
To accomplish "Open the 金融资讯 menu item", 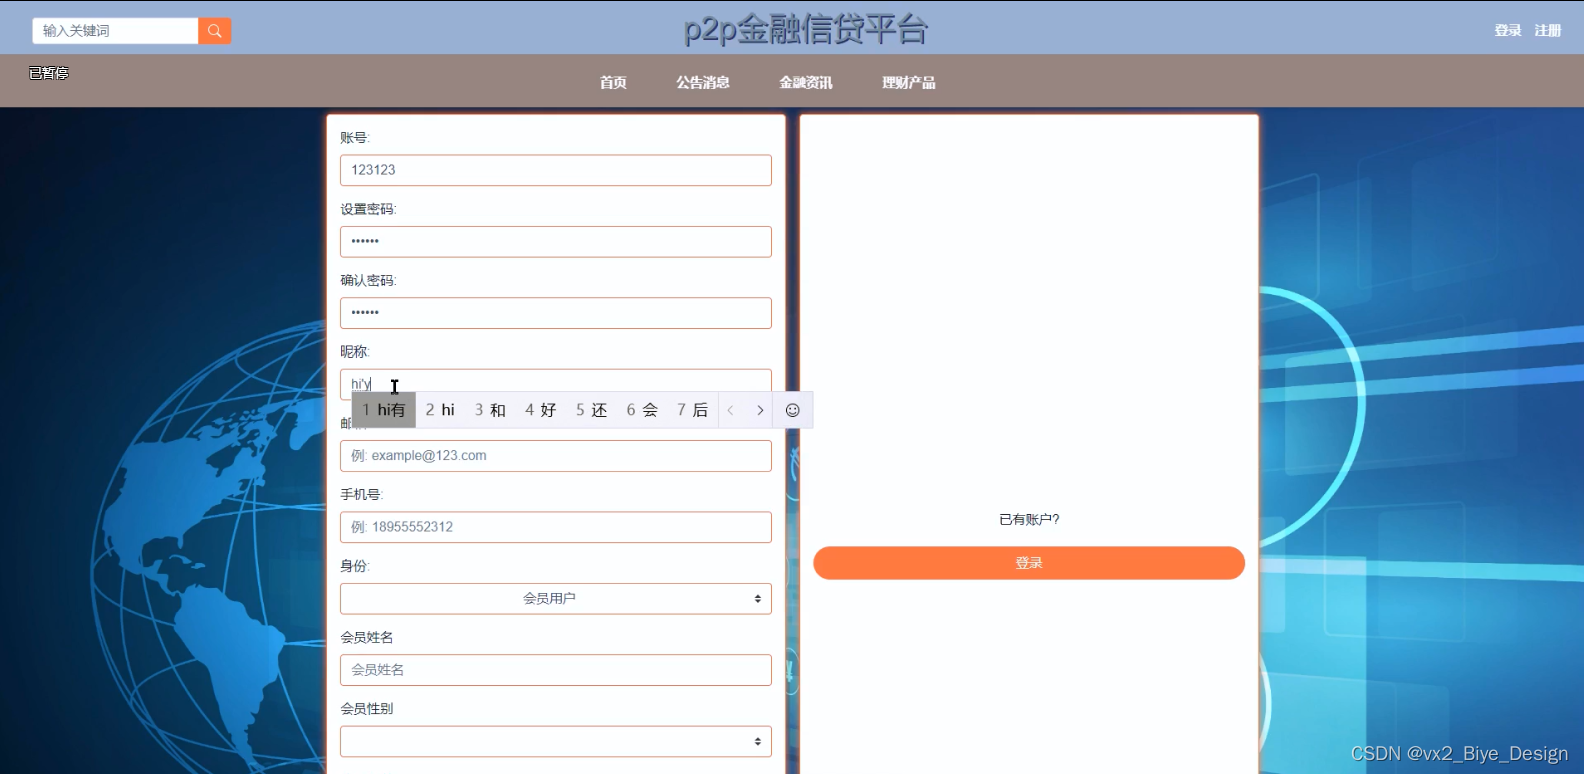I will point(806,82).
